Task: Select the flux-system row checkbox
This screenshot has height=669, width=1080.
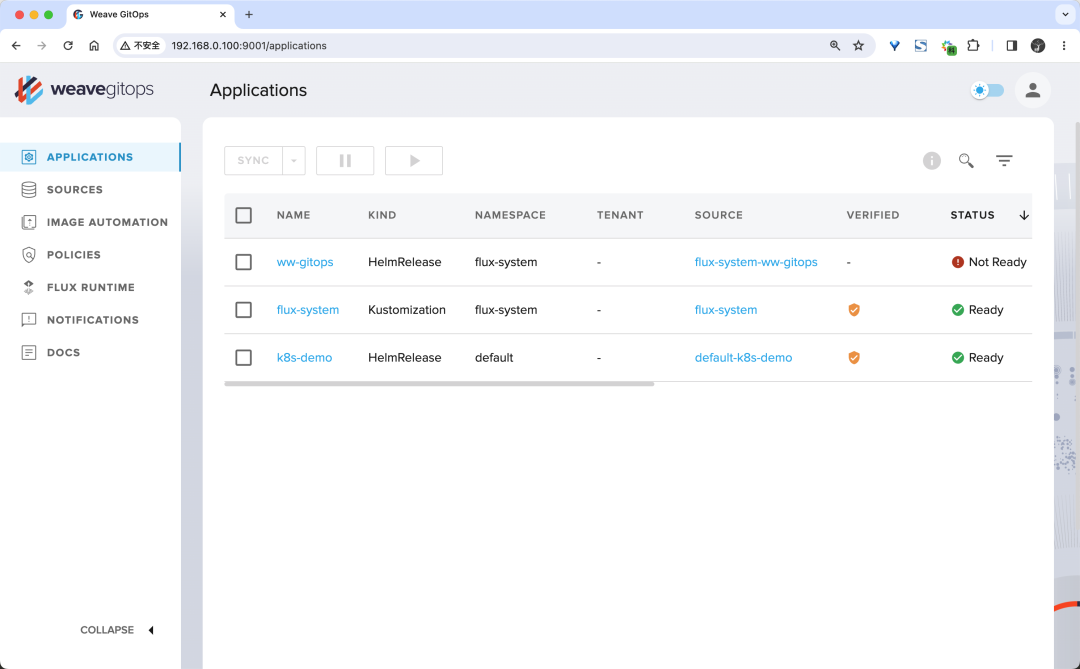Action: pos(243,310)
